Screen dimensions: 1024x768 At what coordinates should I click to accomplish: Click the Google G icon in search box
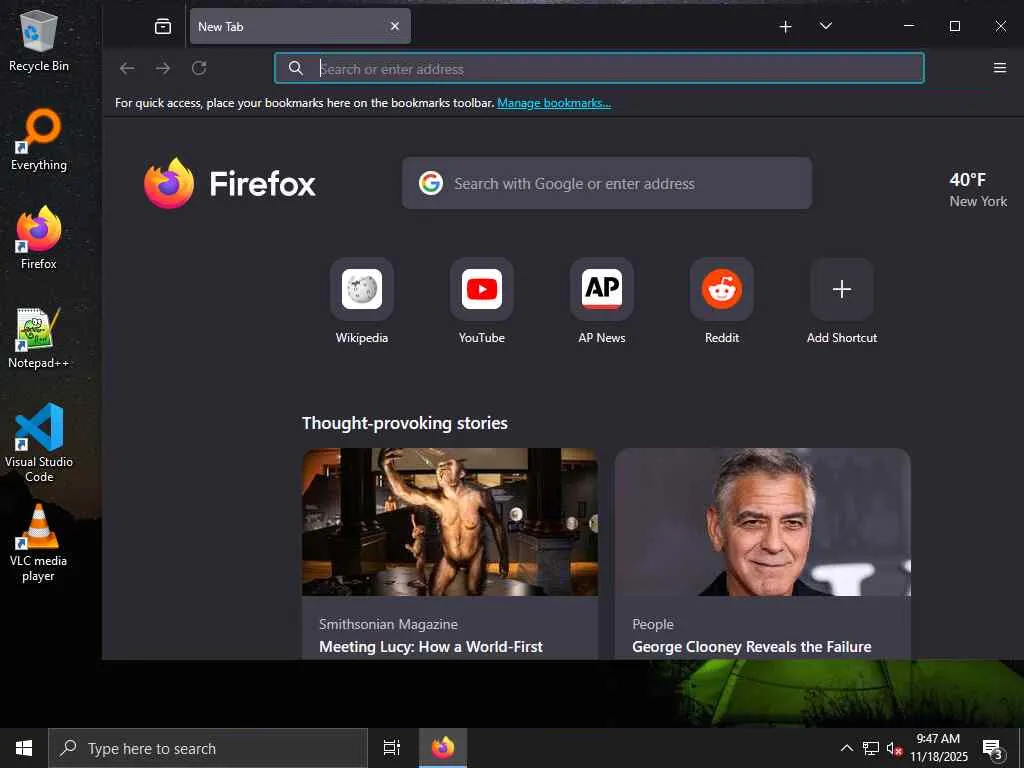coord(431,184)
